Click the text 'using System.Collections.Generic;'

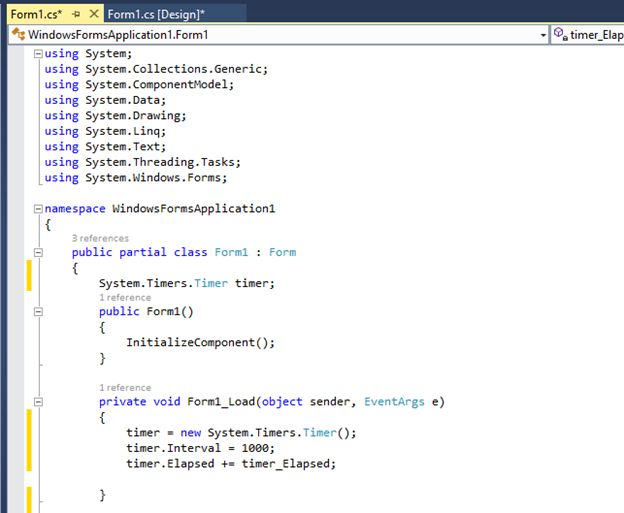[156, 69]
